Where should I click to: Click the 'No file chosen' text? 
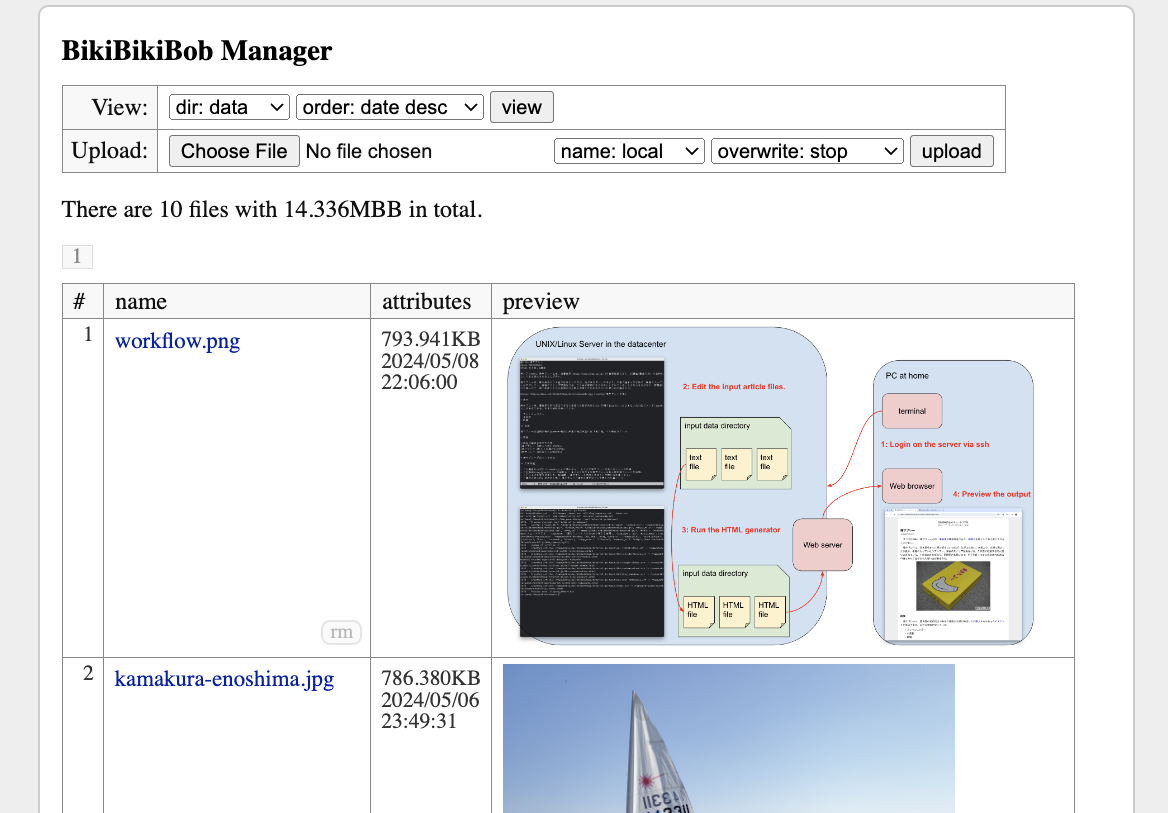369,151
